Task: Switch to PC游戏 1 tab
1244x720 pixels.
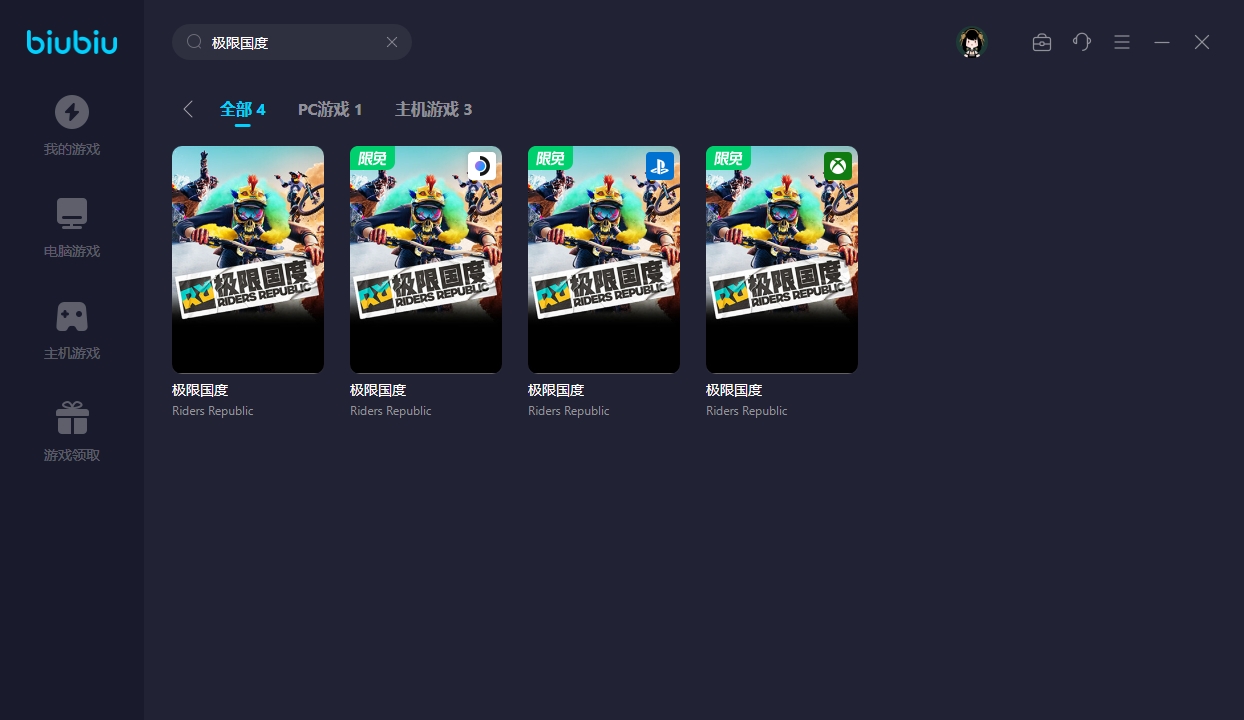Action: 330,109
